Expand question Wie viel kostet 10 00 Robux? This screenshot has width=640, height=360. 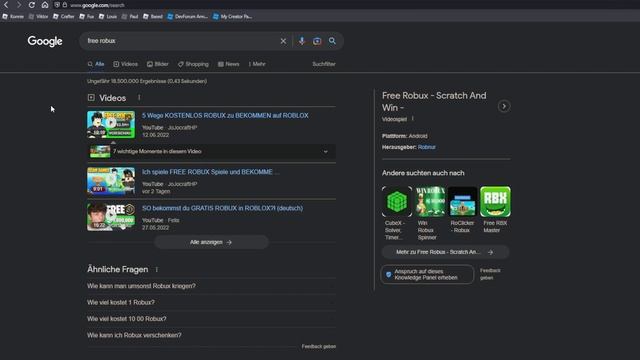tap(211, 319)
